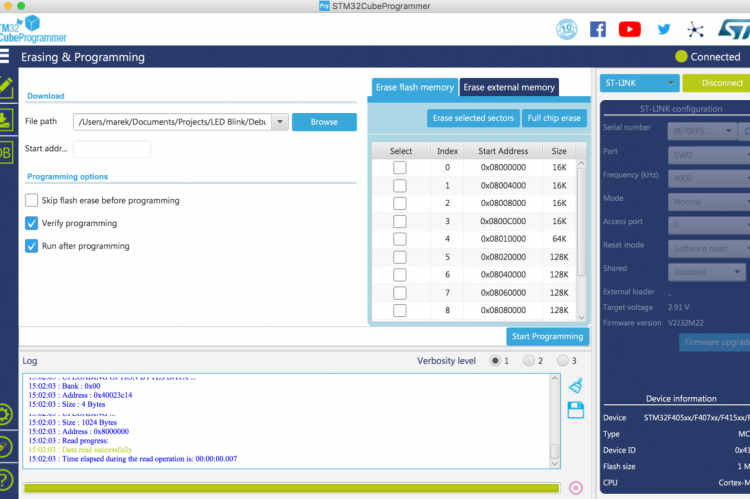
Task: Select sector 8 checkbox at 0x08080000
Action: (400, 310)
